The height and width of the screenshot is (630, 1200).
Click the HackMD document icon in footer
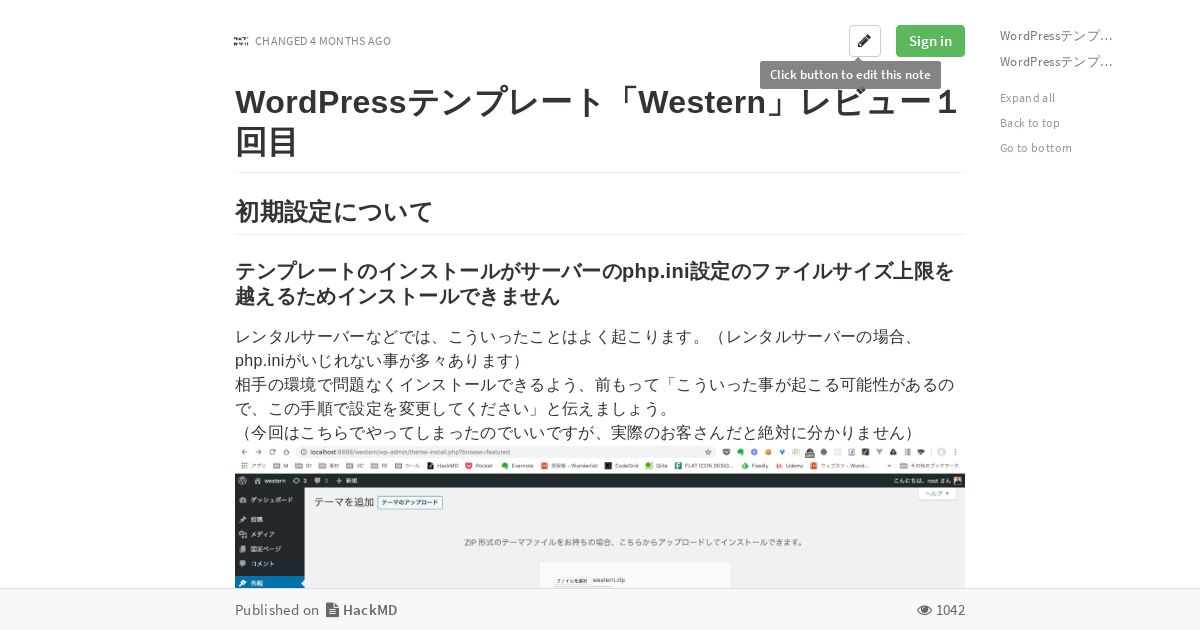click(332, 610)
